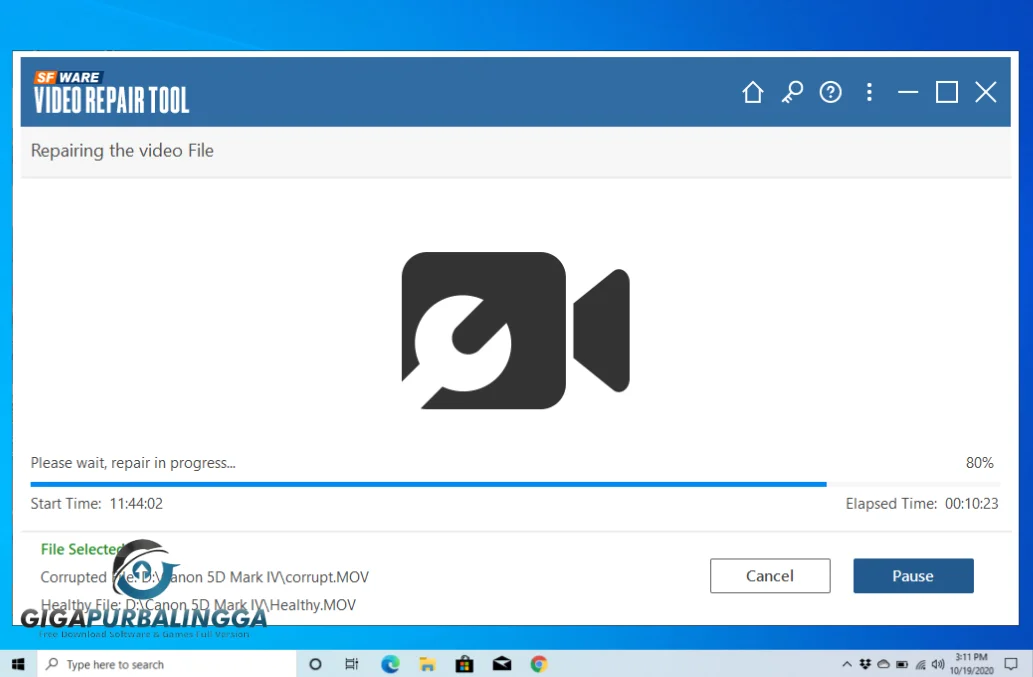This screenshot has width=1033, height=677.
Task: Open the Wi-Fi network tray icon
Action: coord(920,664)
